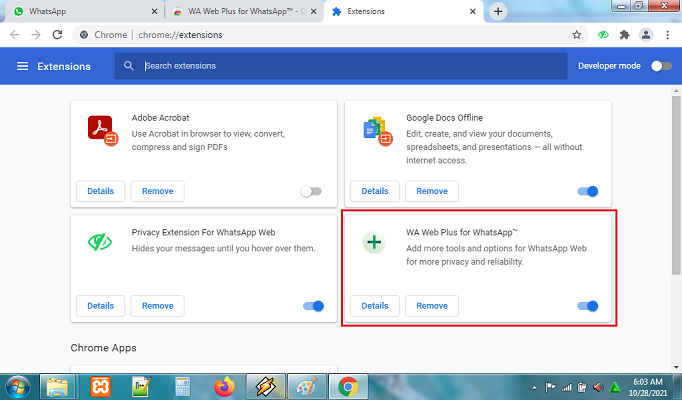Enable Developer mode toggle
This screenshot has height=400, width=682.
click(661, 66)
